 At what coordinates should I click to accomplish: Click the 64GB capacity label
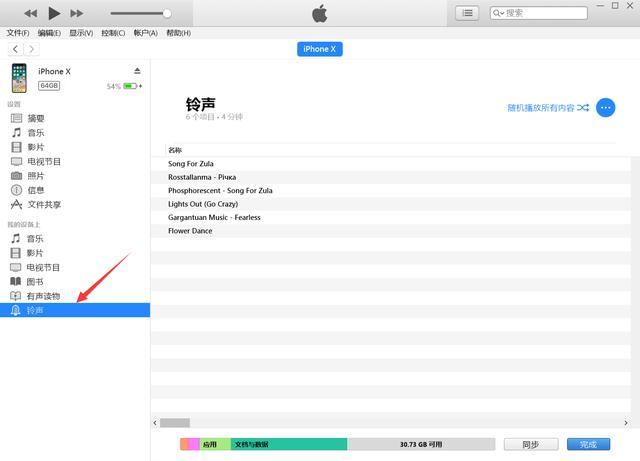tap(49, 86)
